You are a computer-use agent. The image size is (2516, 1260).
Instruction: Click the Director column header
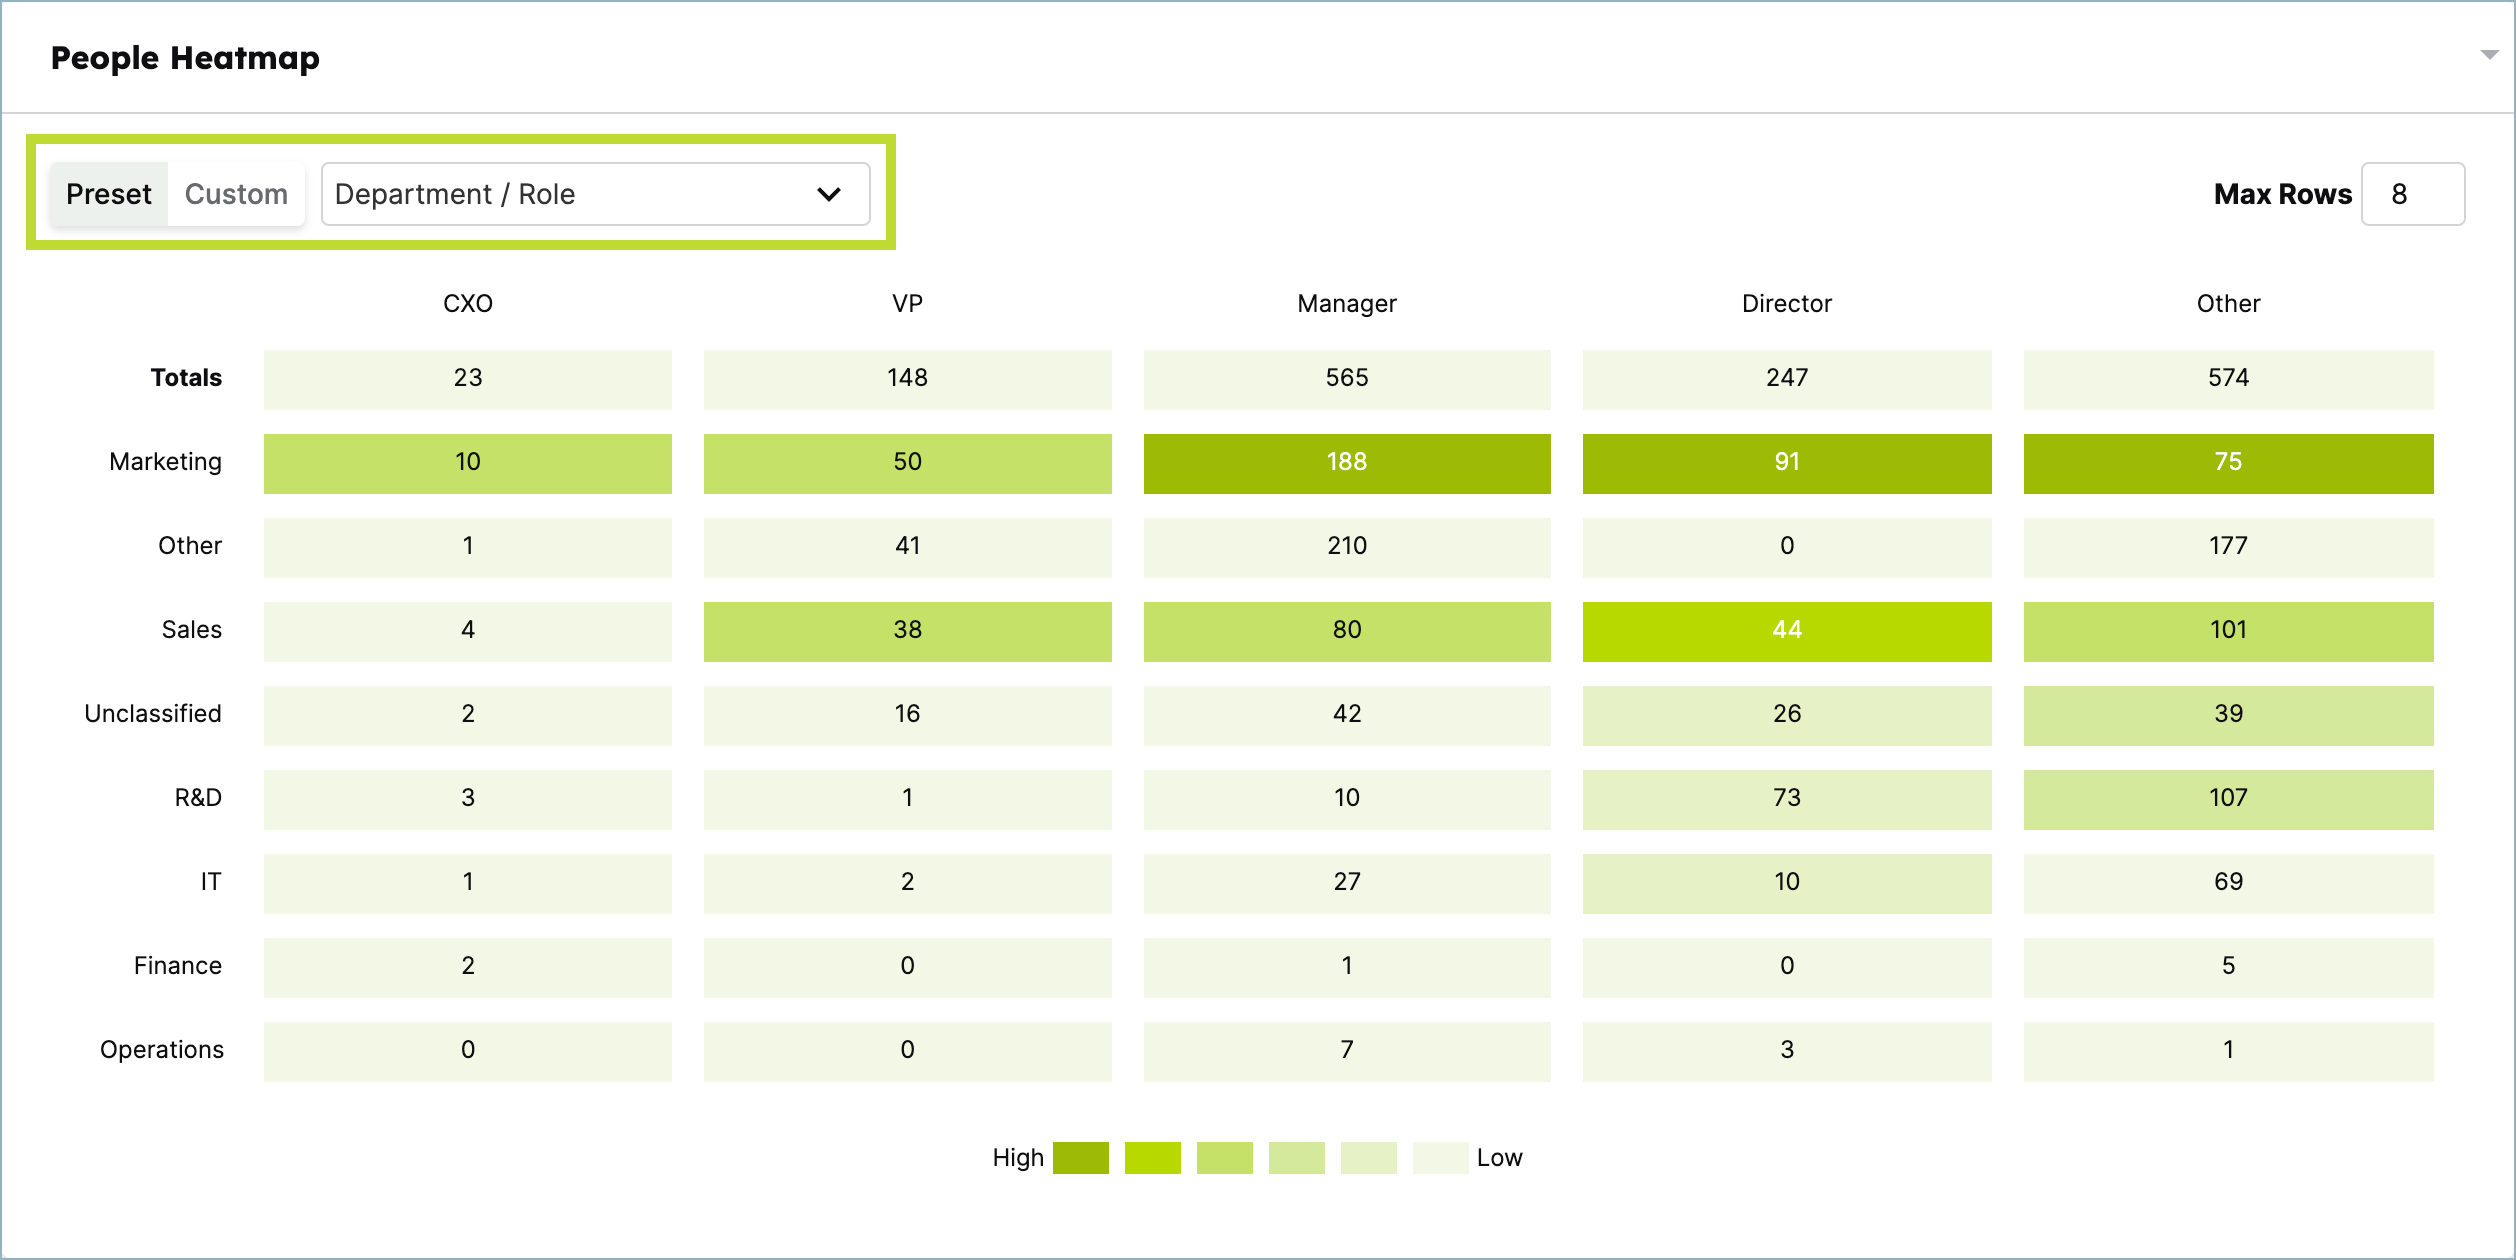[x=1786, y=303]
